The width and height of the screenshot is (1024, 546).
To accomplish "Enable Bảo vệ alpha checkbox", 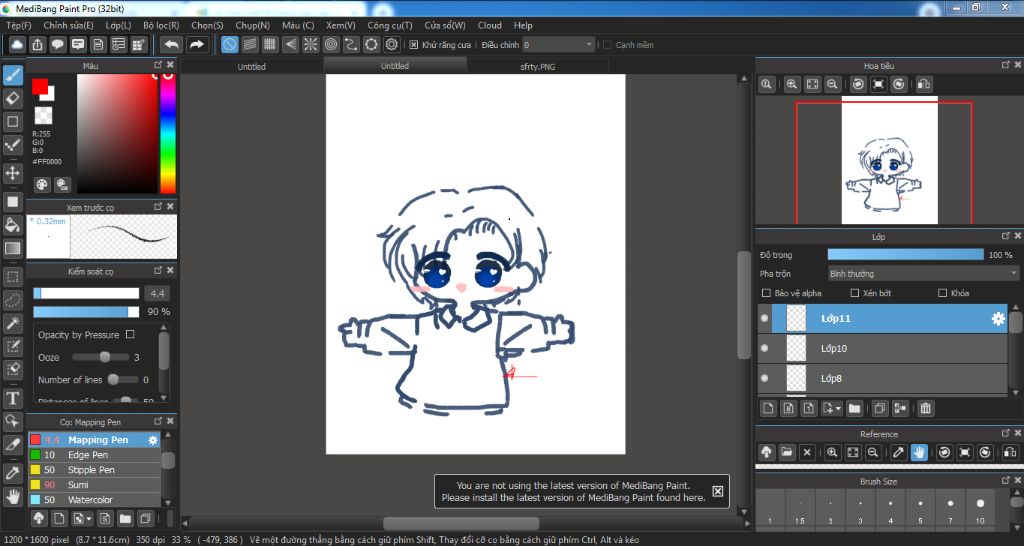I will [x=767, y=293].
